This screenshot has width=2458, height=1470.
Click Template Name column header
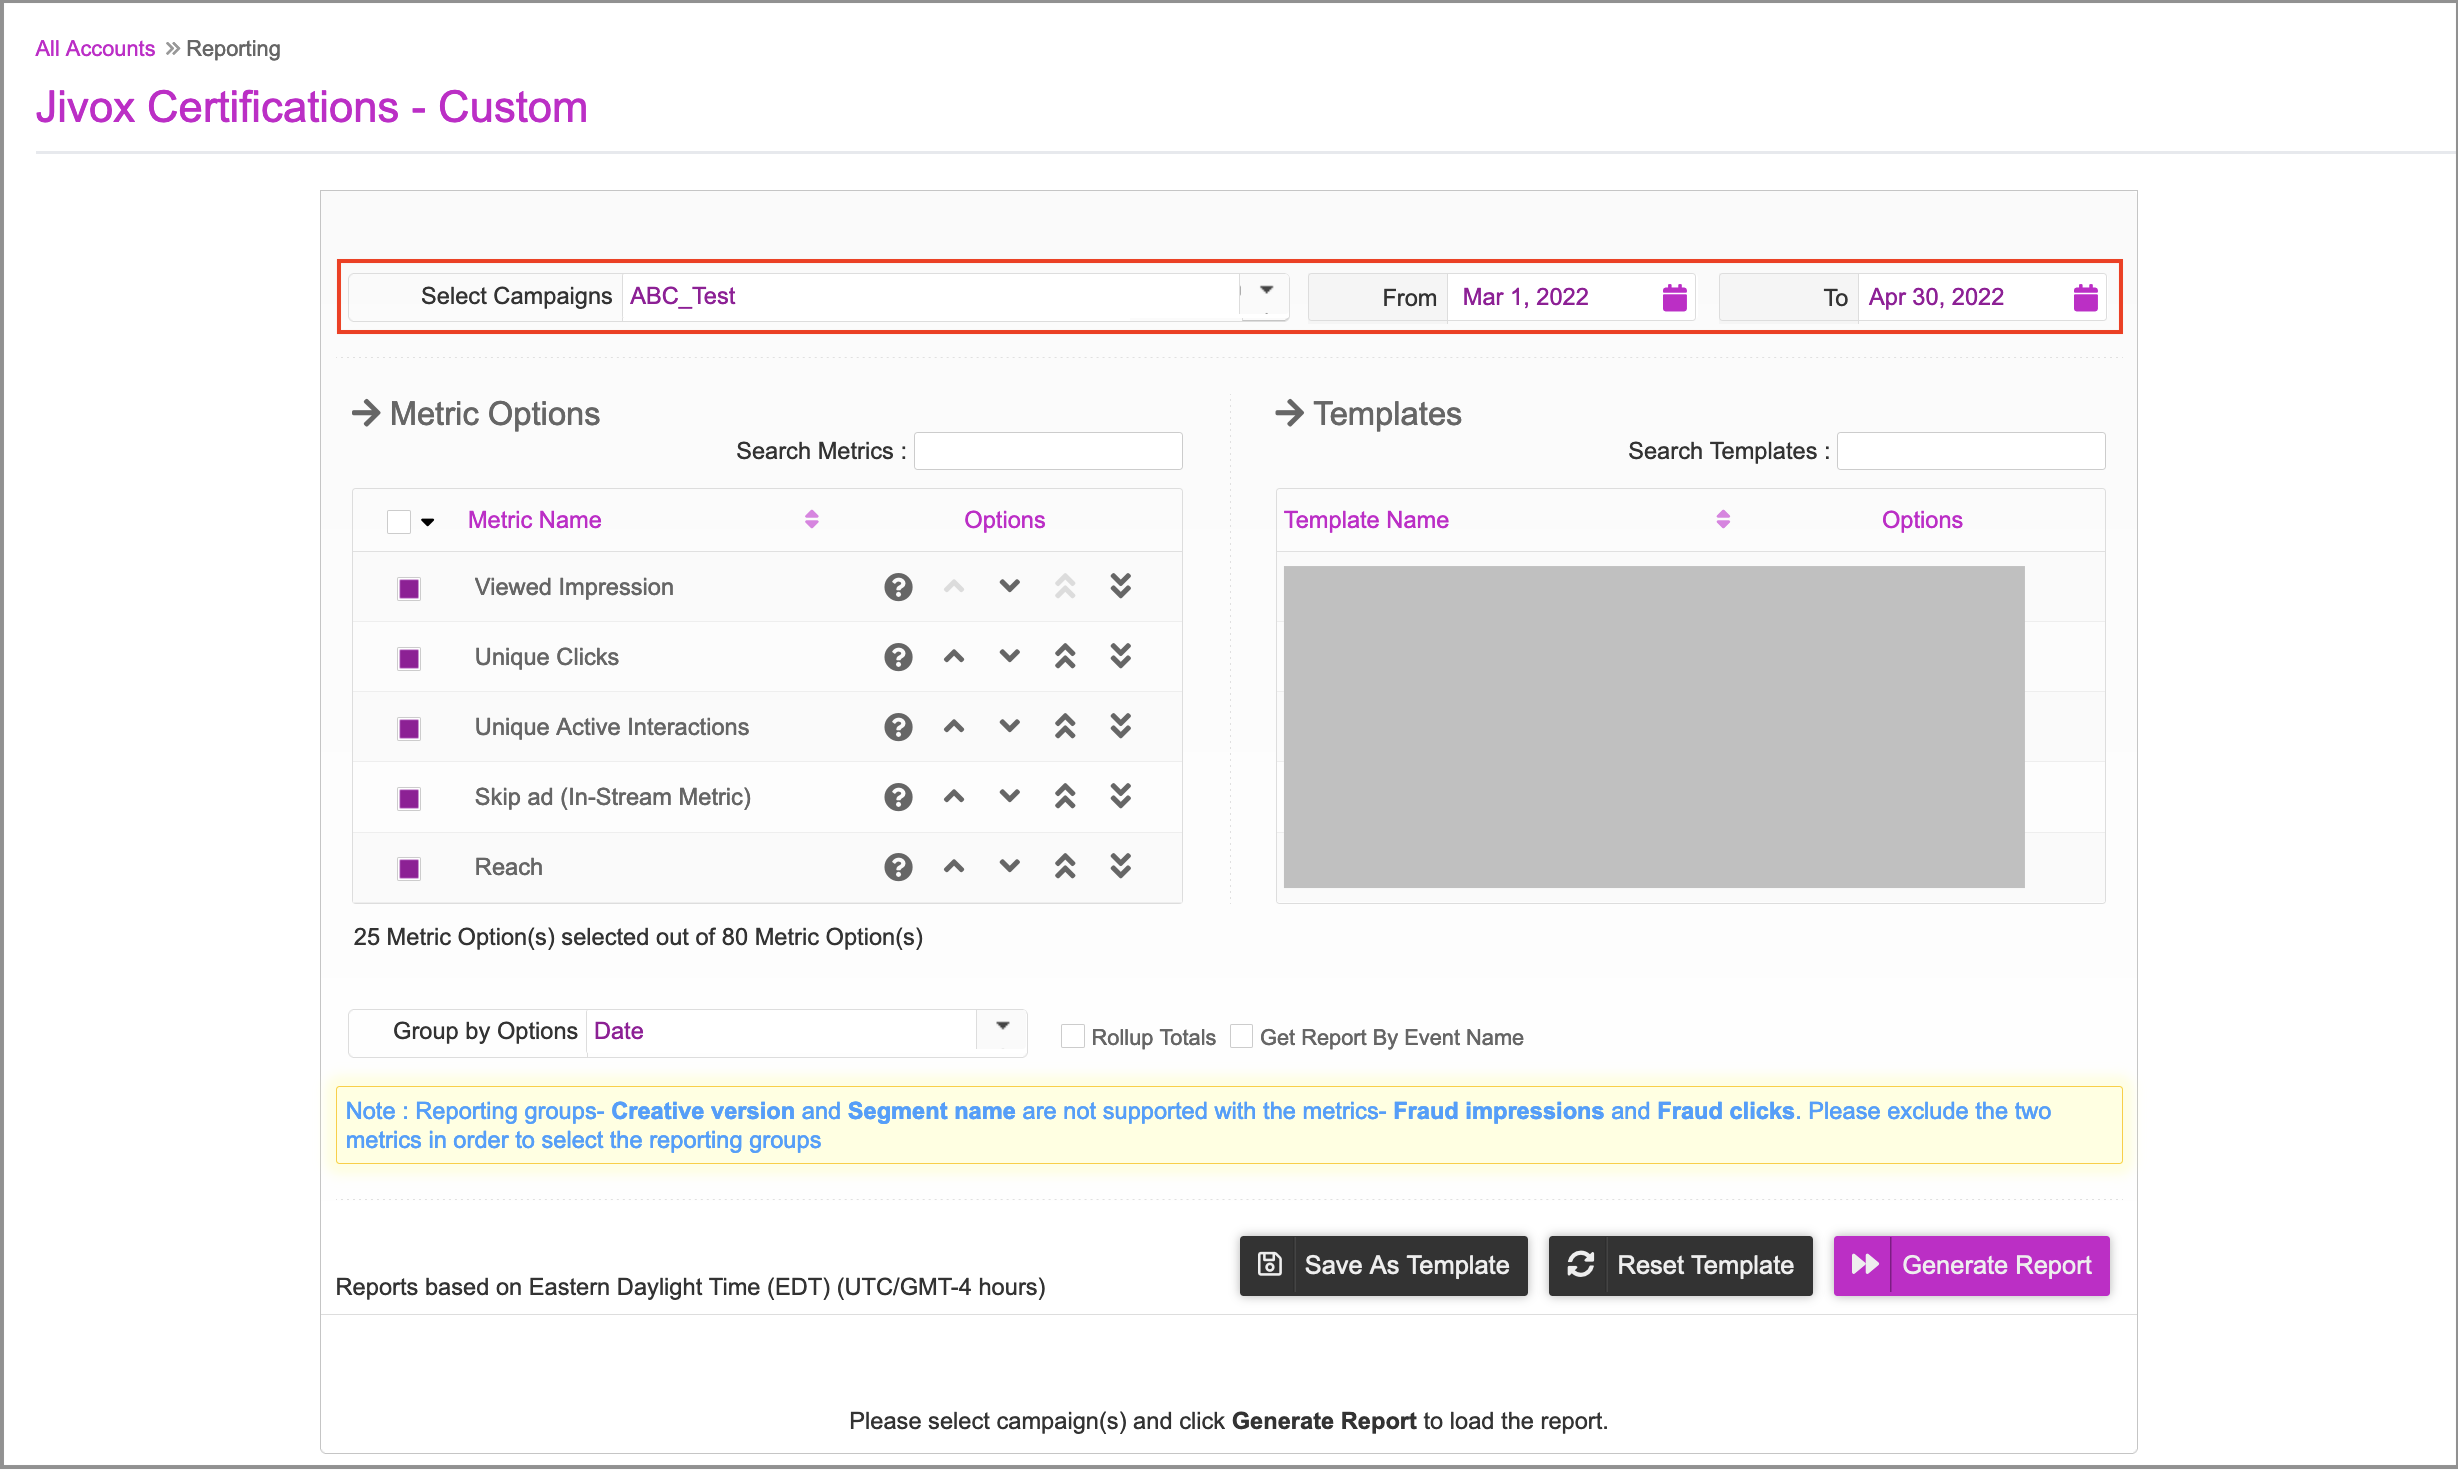point(1366,519)
